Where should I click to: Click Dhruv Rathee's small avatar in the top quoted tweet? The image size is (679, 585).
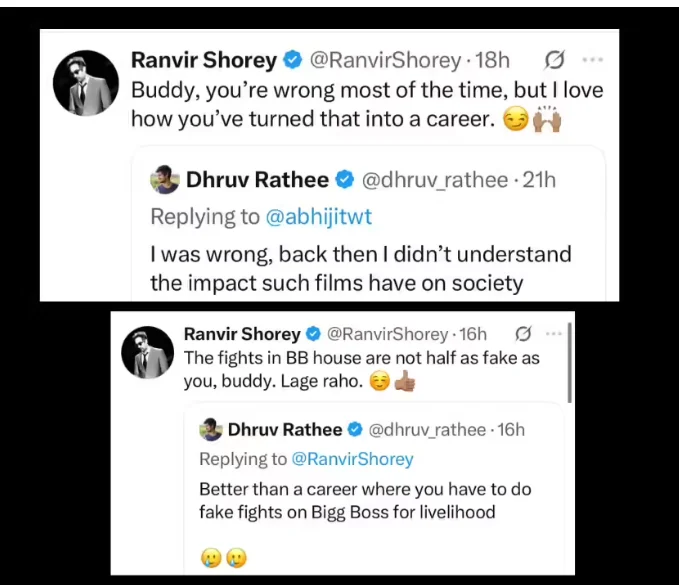tap(165, 179)
